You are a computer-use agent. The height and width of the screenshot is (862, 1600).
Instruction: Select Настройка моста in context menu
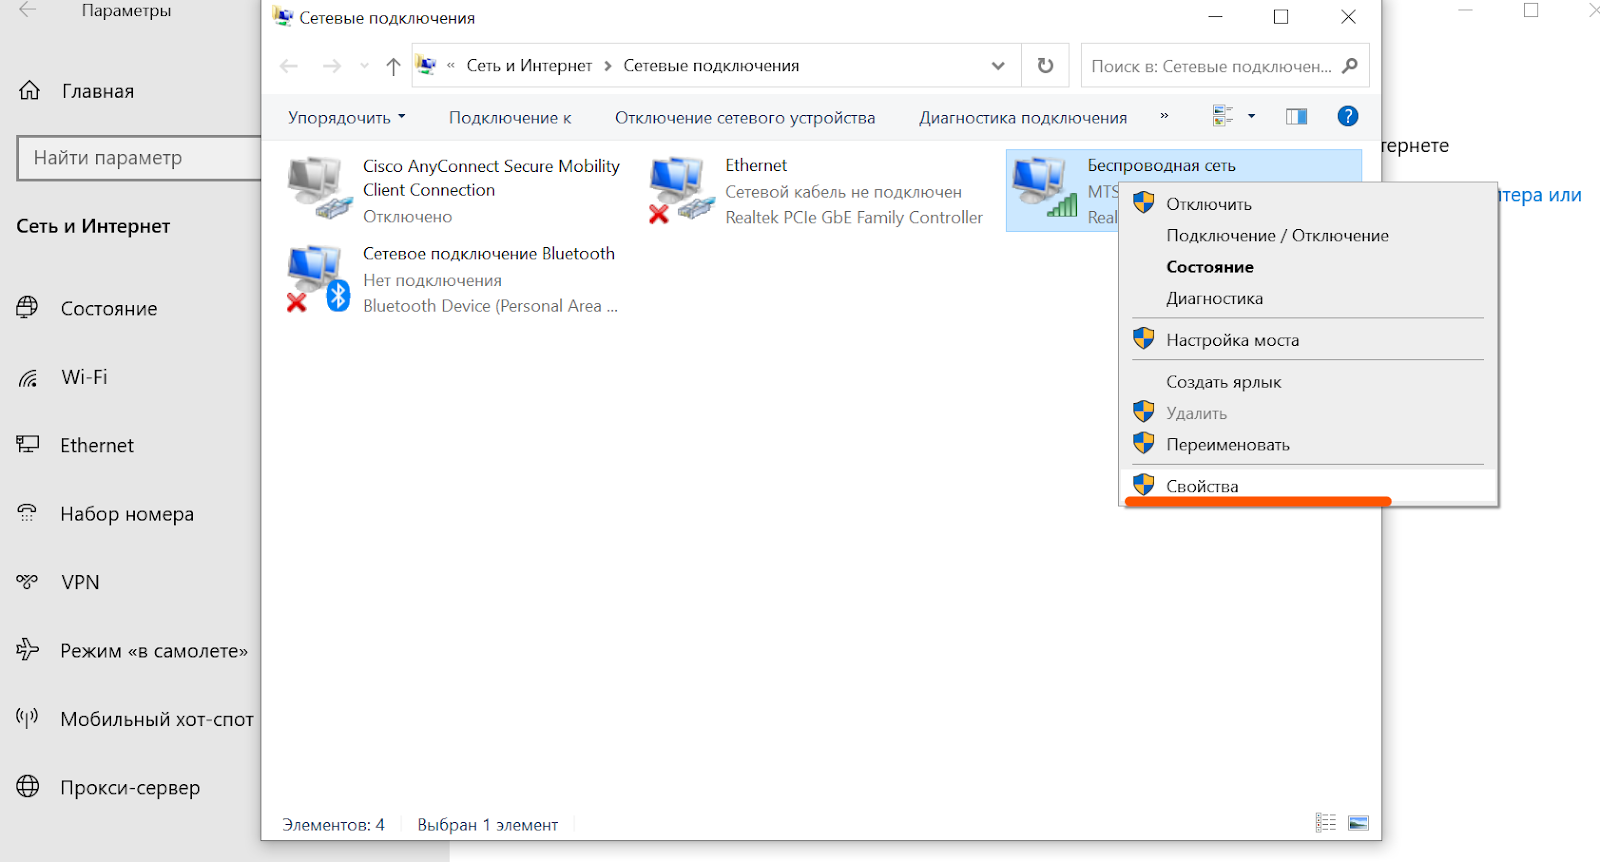[1308, 340]
